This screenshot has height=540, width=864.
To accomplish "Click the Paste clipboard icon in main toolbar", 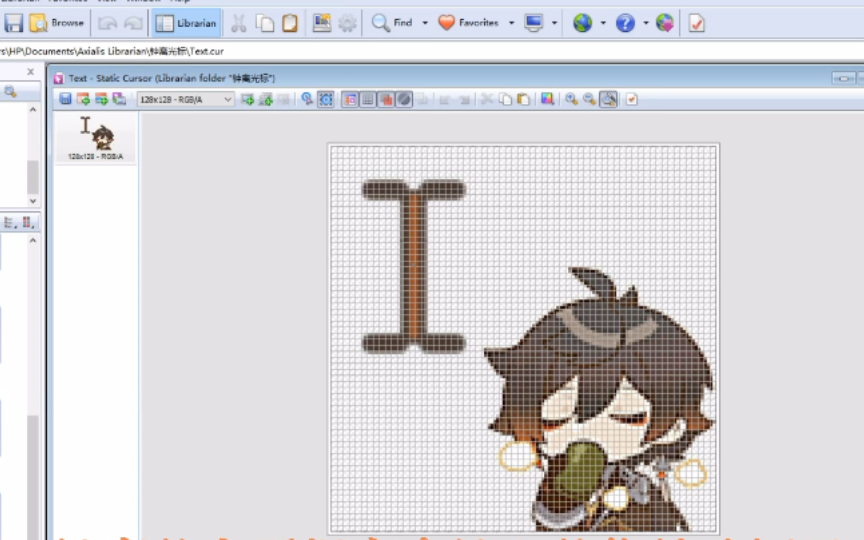I will coord(289,23).
